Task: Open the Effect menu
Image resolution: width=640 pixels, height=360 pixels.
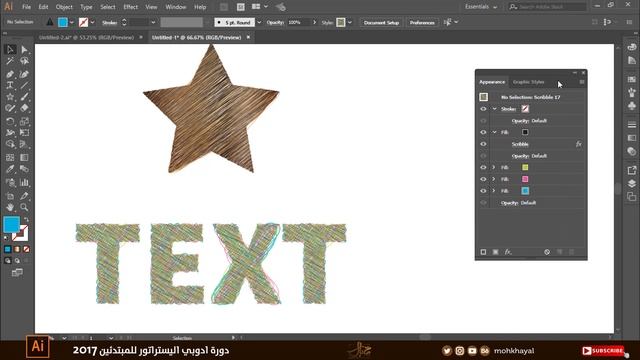Action: tap(131, 7)
